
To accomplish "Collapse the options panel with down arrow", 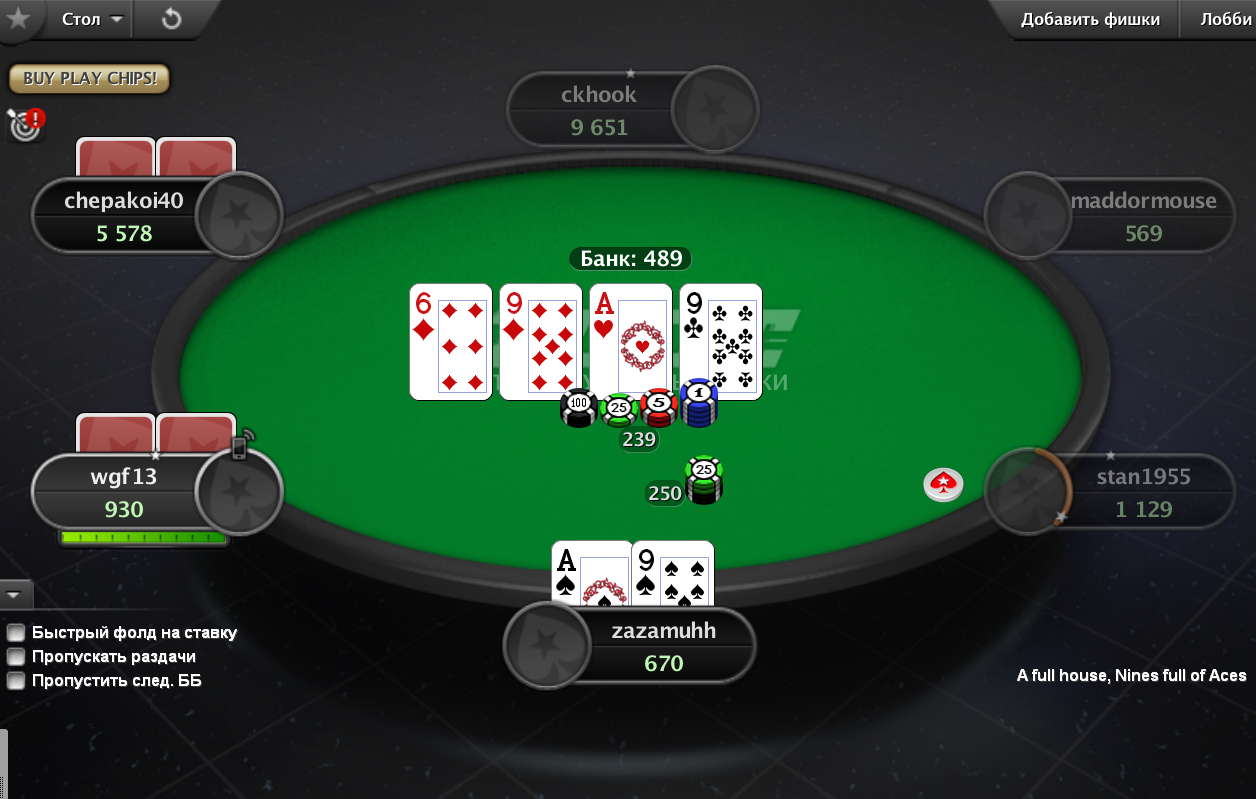I will point(15,594).
